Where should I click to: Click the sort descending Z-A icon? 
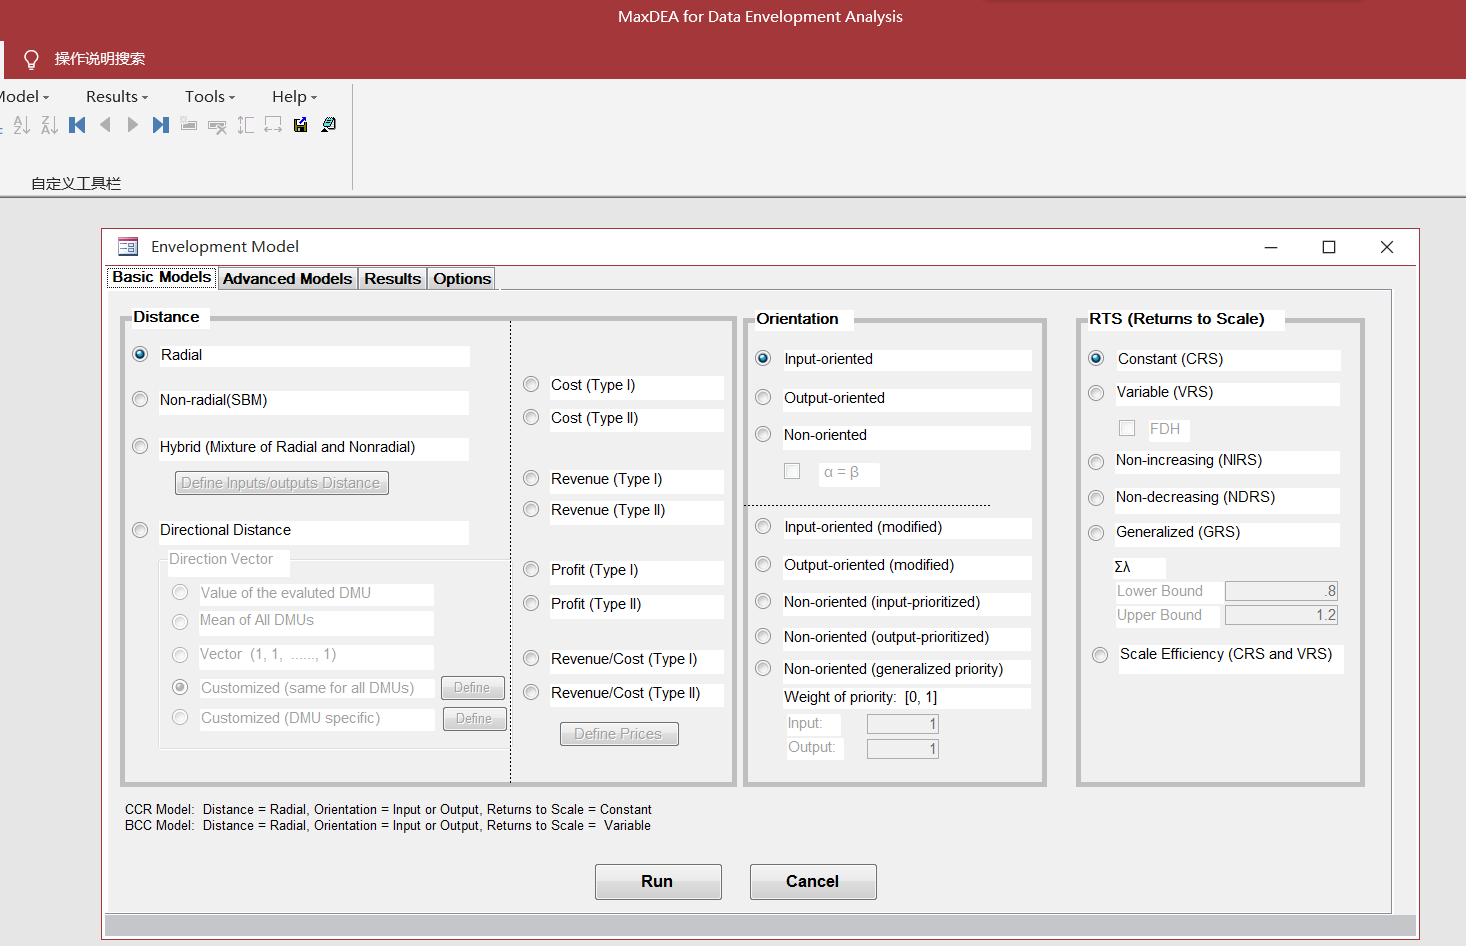pos(49,125)
